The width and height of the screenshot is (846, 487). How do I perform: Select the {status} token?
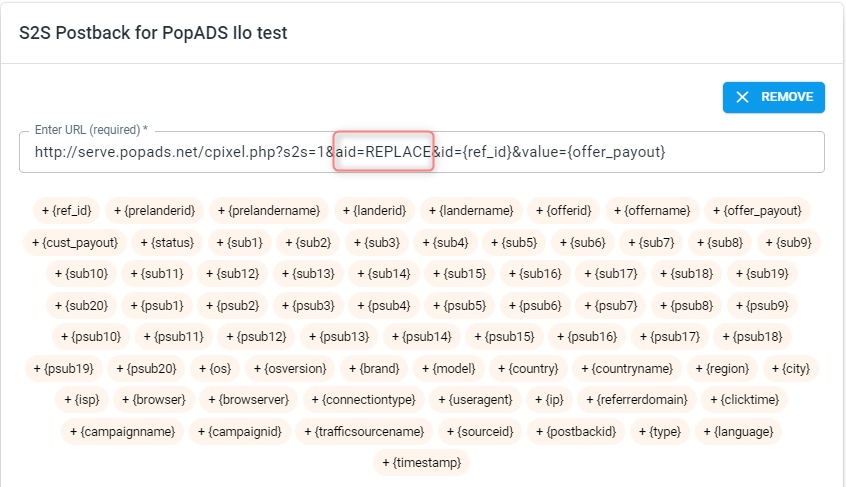(167, 243)
